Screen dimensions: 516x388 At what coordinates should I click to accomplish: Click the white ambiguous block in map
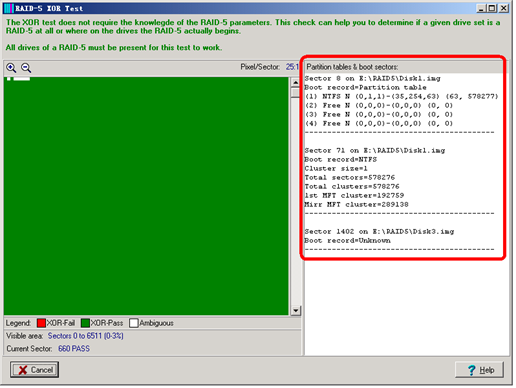tap(22, 79)
